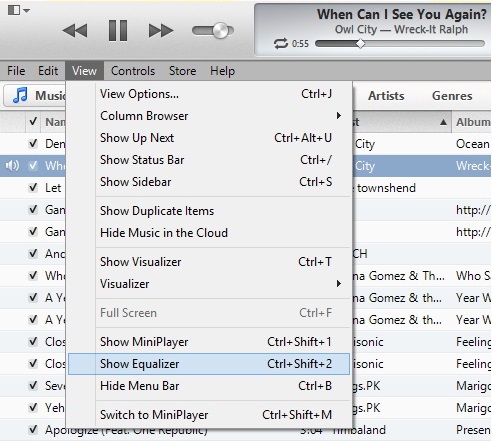Select Show MiniPlayer

pyautogui.click(x=209, y=342)
